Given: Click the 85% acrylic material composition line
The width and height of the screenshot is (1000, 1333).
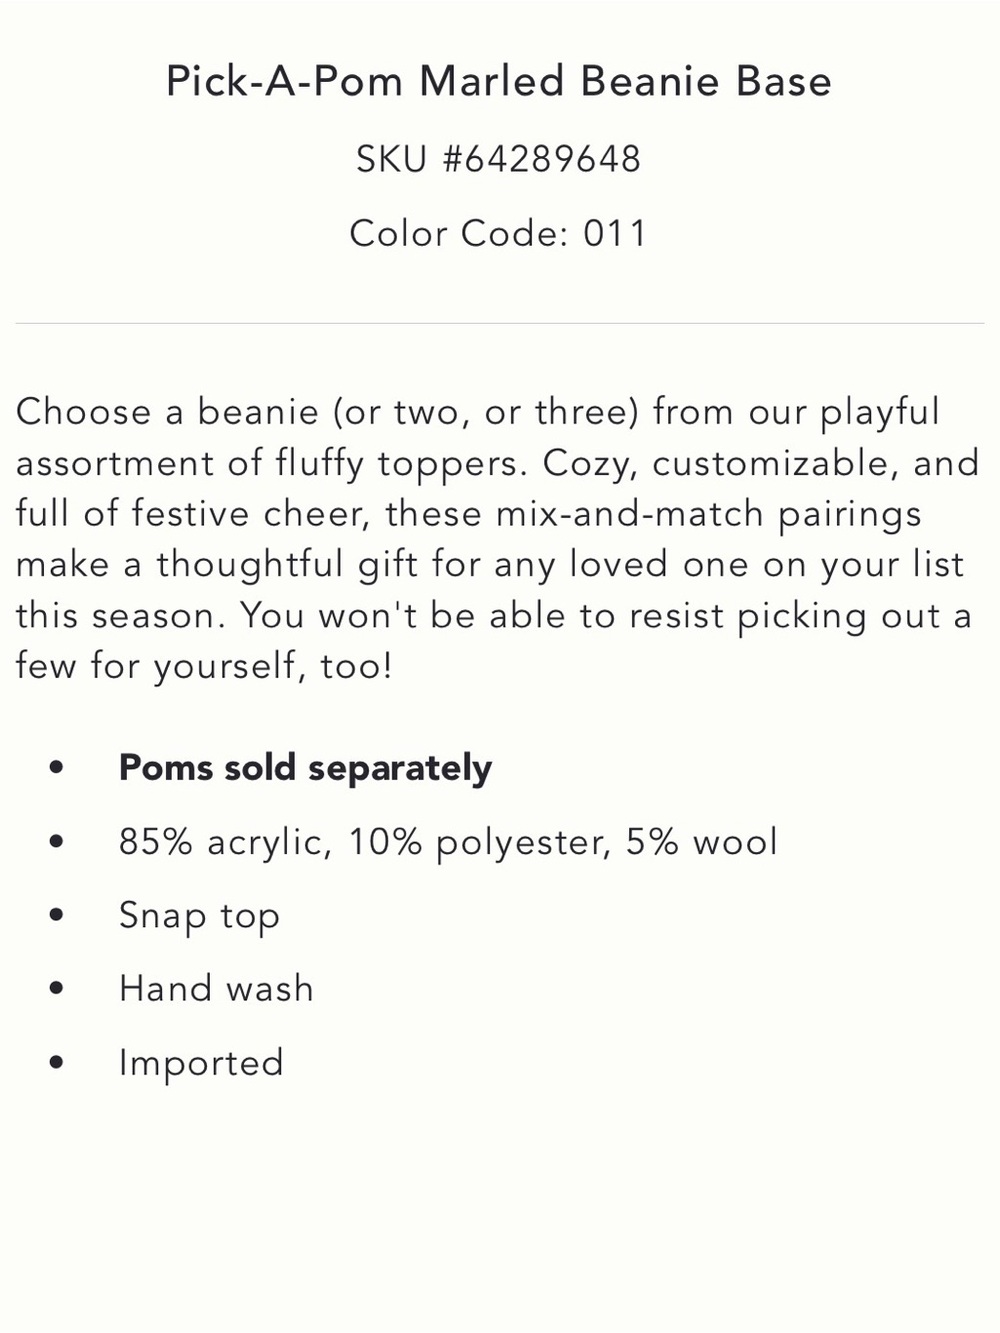Looking at the screenshot, I should pyautogui.click(x=448, y=842).
